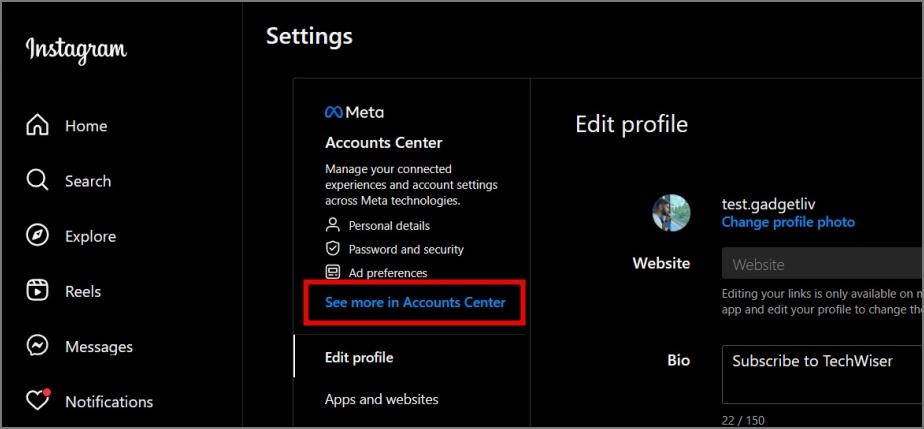Screen dimensions: 924x429
Task: Click the Settings page title
Action: [x=309, y=36]
